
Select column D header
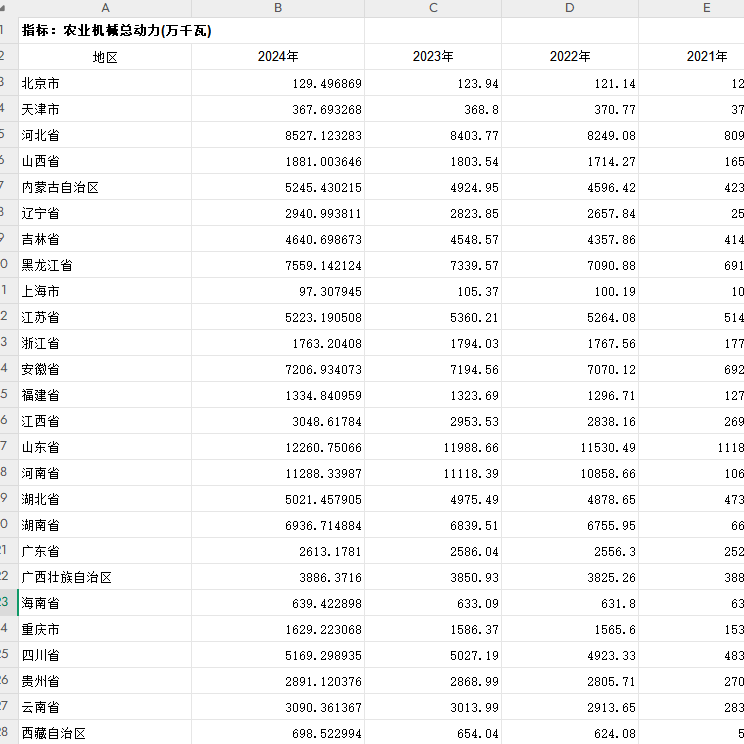click(x=570, y=8)
